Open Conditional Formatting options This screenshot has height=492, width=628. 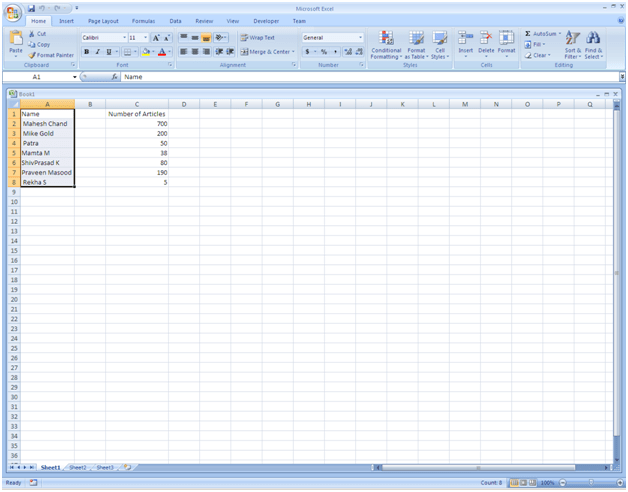(386, 44)
